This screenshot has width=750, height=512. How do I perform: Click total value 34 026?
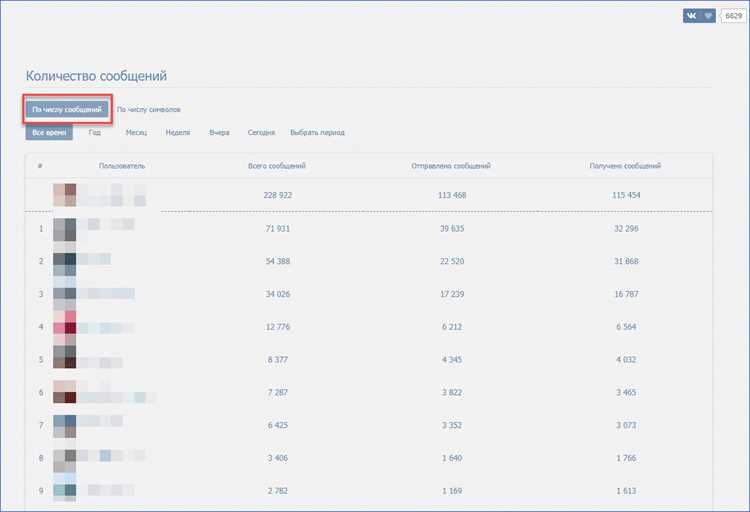tap(278, 294)
